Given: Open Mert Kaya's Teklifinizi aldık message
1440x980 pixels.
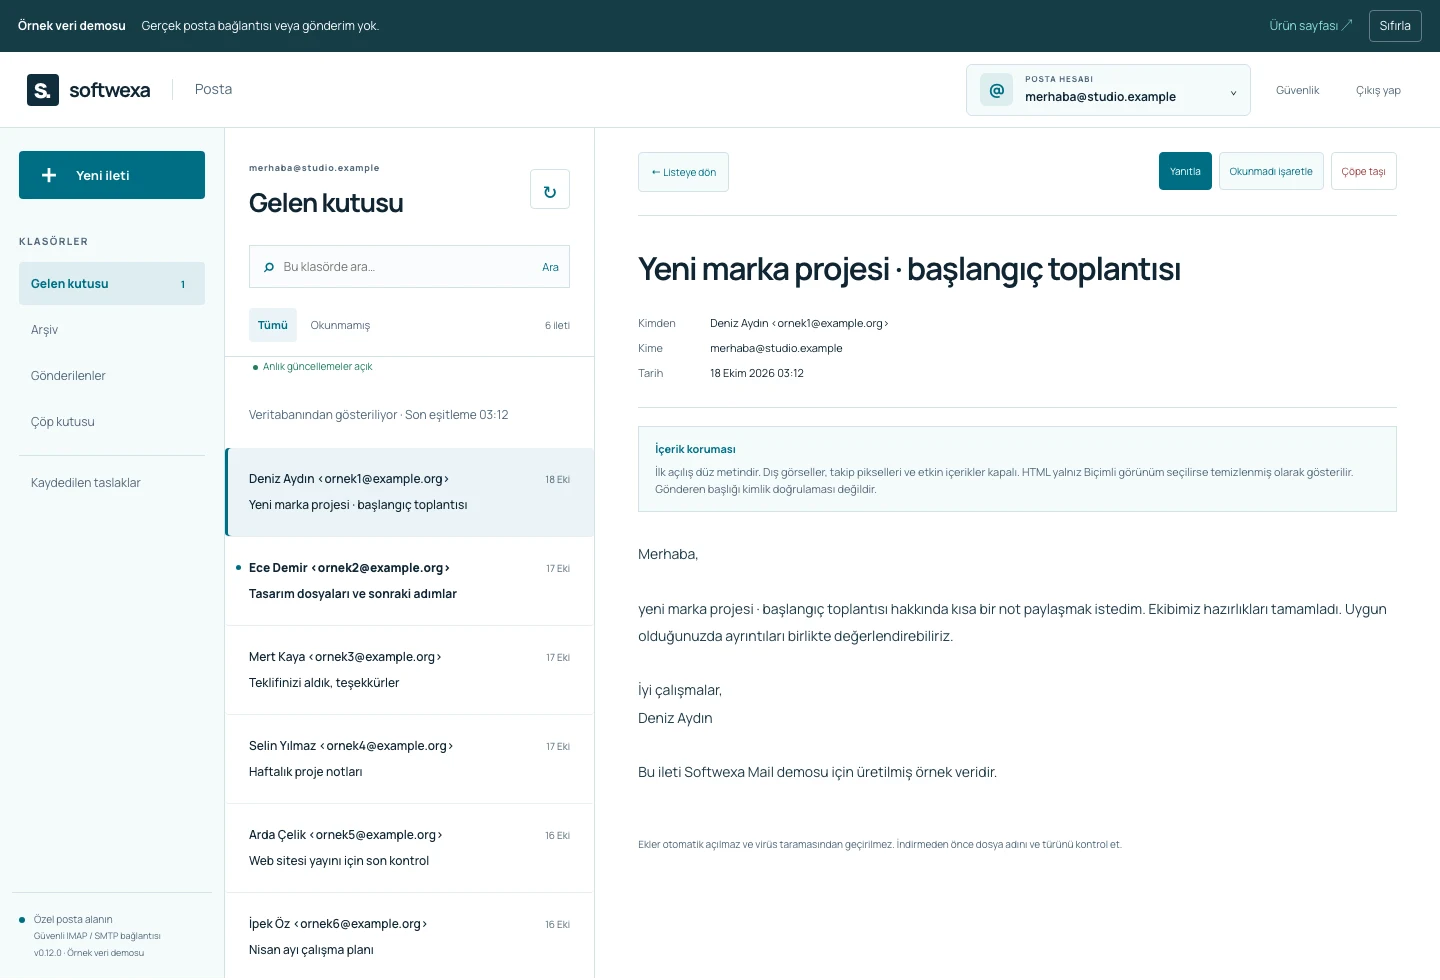Looking at the screenshot, I should (x=410, y=670).
